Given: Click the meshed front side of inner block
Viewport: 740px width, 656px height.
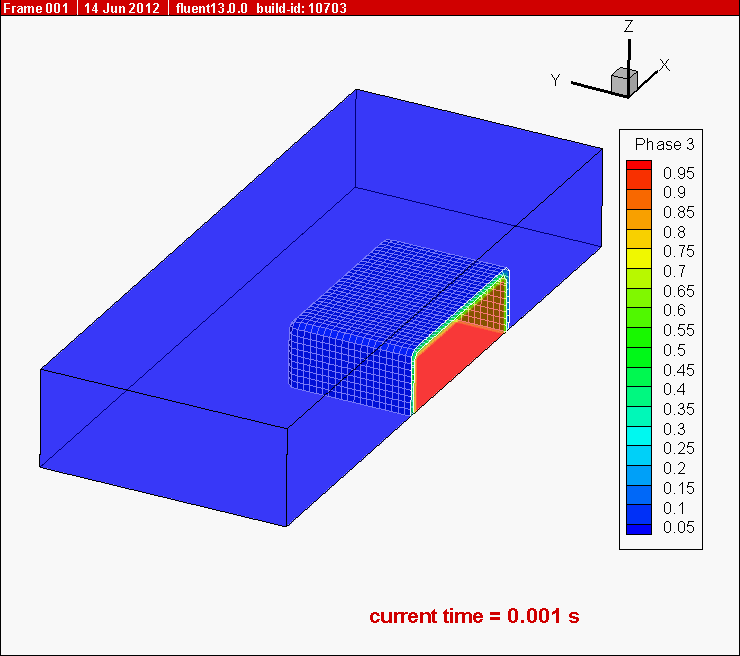Looking at the screenshot, I should coord(350,365).
